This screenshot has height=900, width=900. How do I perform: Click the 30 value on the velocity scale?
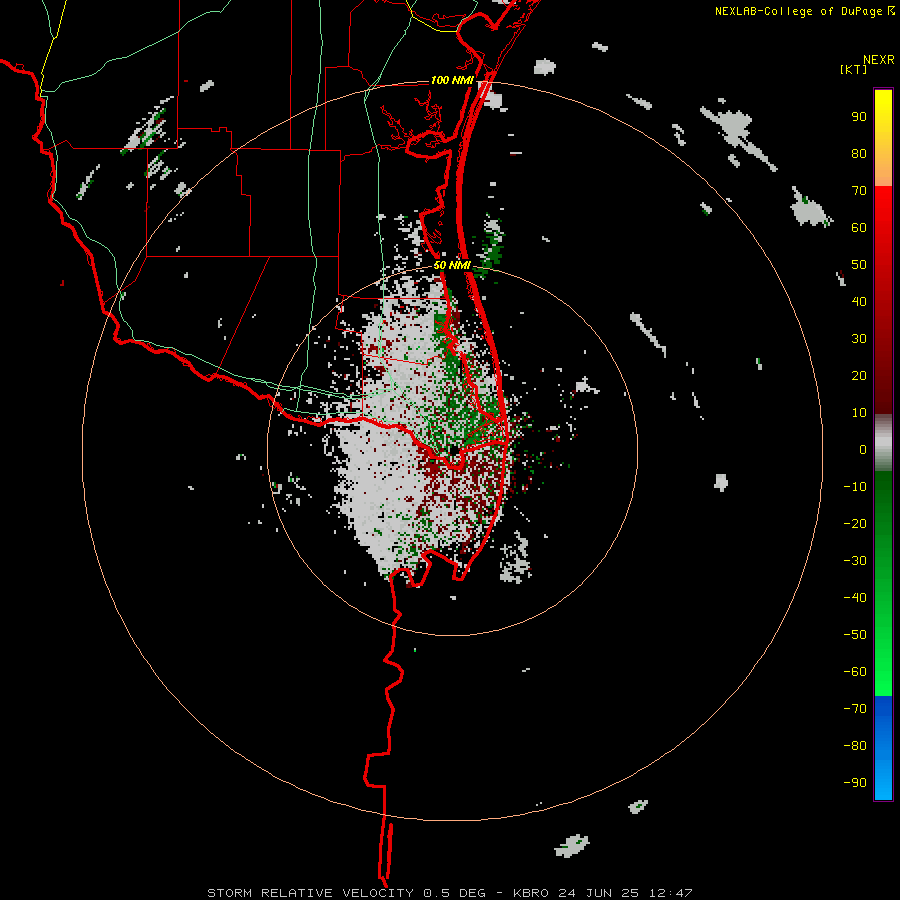point(859,339)
